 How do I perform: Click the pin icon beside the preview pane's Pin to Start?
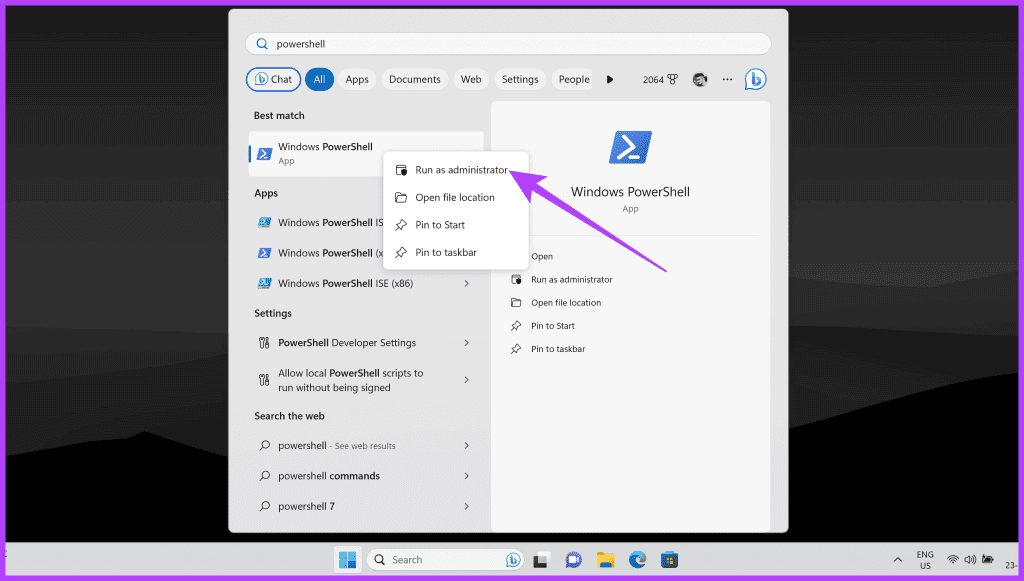(516, 326)
